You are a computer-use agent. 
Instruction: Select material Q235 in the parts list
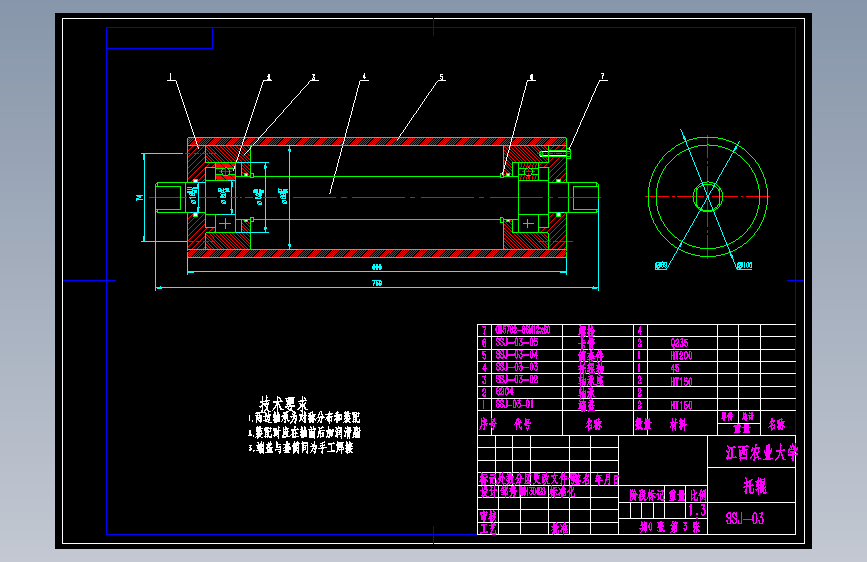tap(679, 343)
